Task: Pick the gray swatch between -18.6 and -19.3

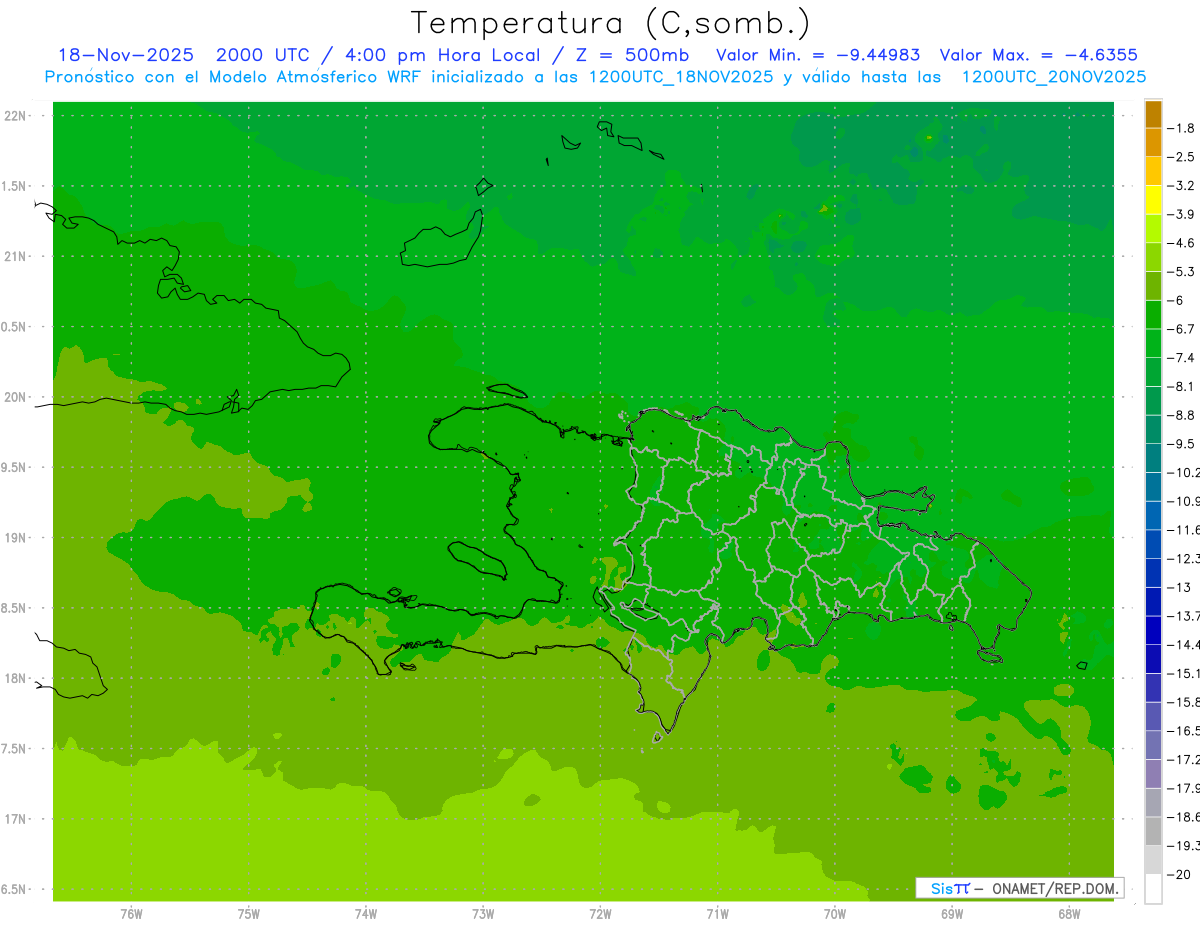Action: click(x=1153, y=831)
